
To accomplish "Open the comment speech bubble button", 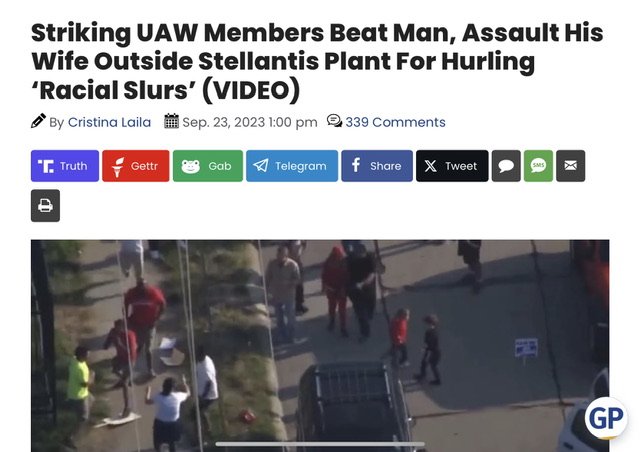I will [x=506, y=166].
